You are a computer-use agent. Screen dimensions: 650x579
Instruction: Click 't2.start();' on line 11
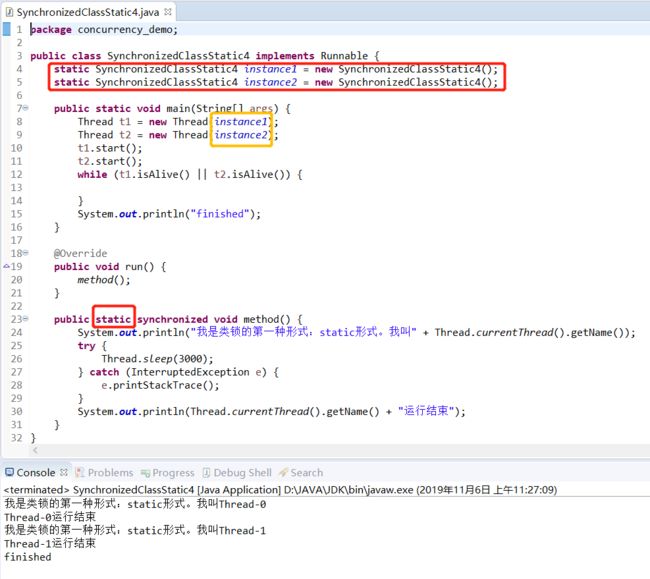click(110, 161)
